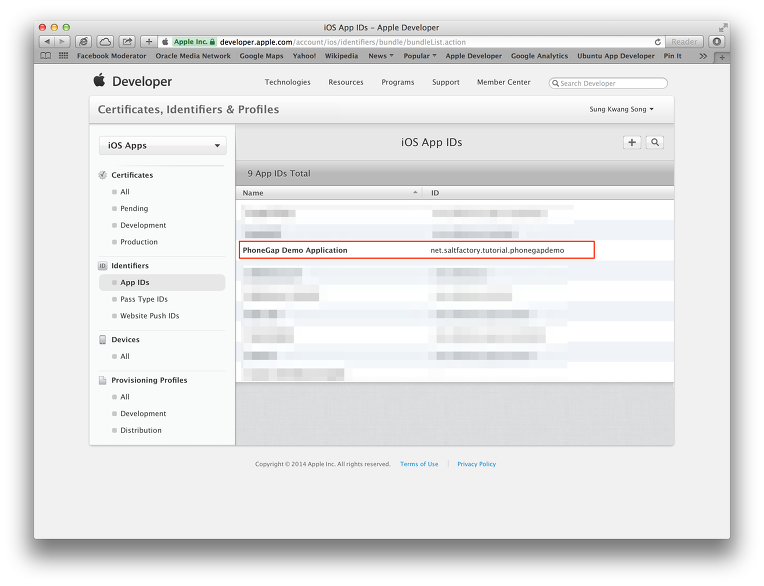Go to Member Center
Viewport: 764px width, 586px height.
click(x=504, y=82)
